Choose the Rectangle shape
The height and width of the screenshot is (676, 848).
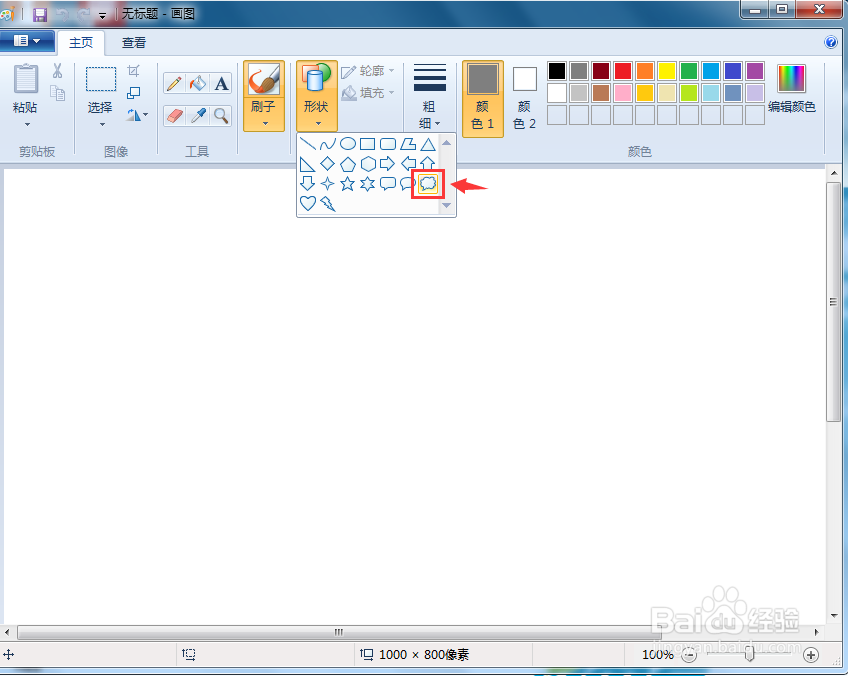[368, 144]
